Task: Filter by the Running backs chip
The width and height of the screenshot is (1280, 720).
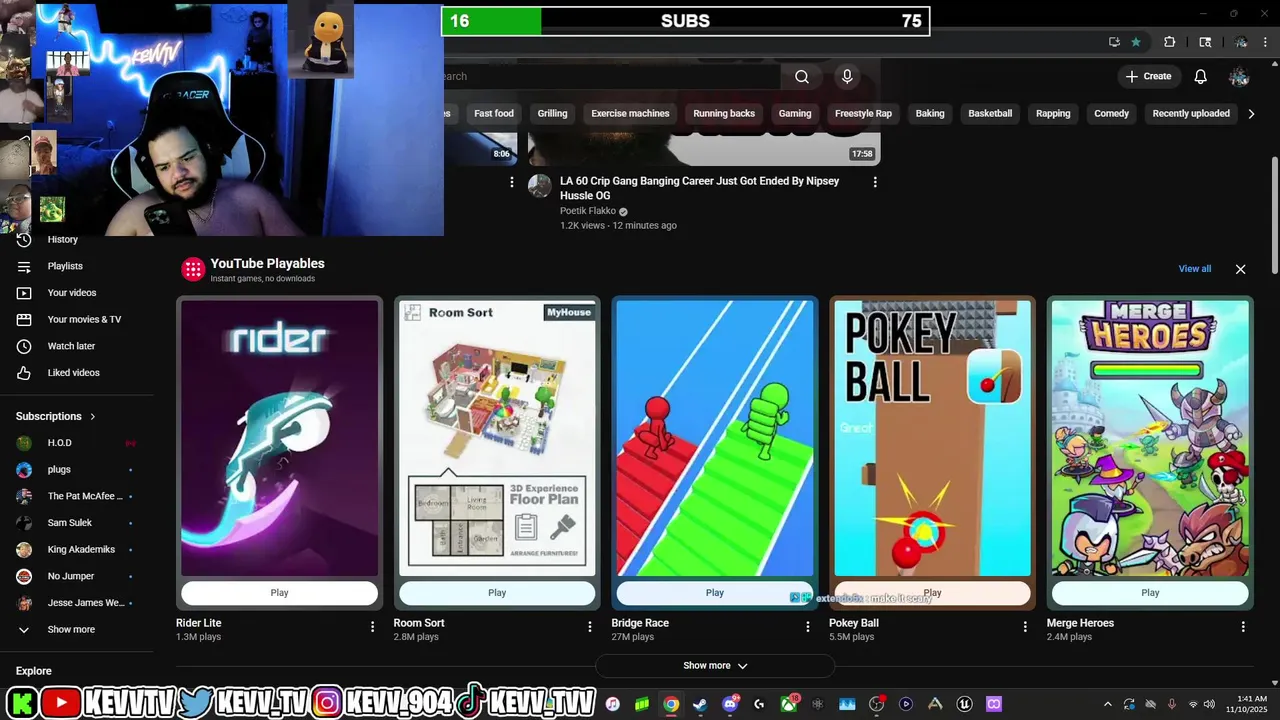Action: click(x=724, y=114)
